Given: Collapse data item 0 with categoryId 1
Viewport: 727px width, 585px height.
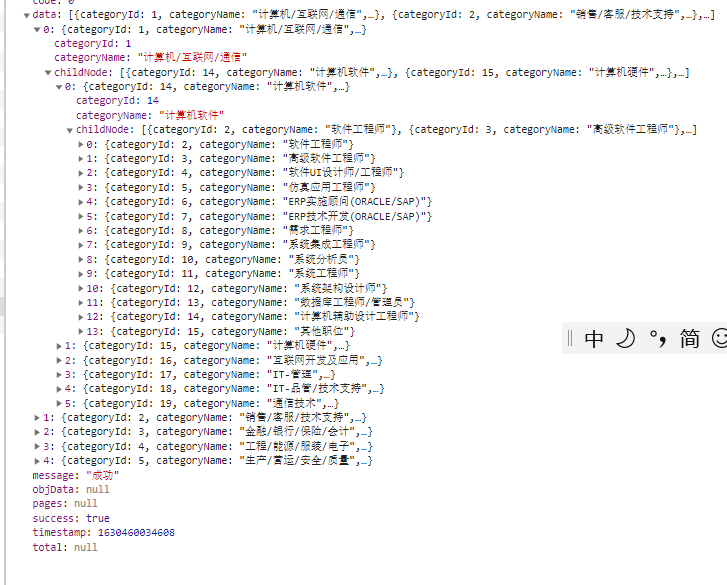Looking at the screenshot, I should tap(37, 30).
